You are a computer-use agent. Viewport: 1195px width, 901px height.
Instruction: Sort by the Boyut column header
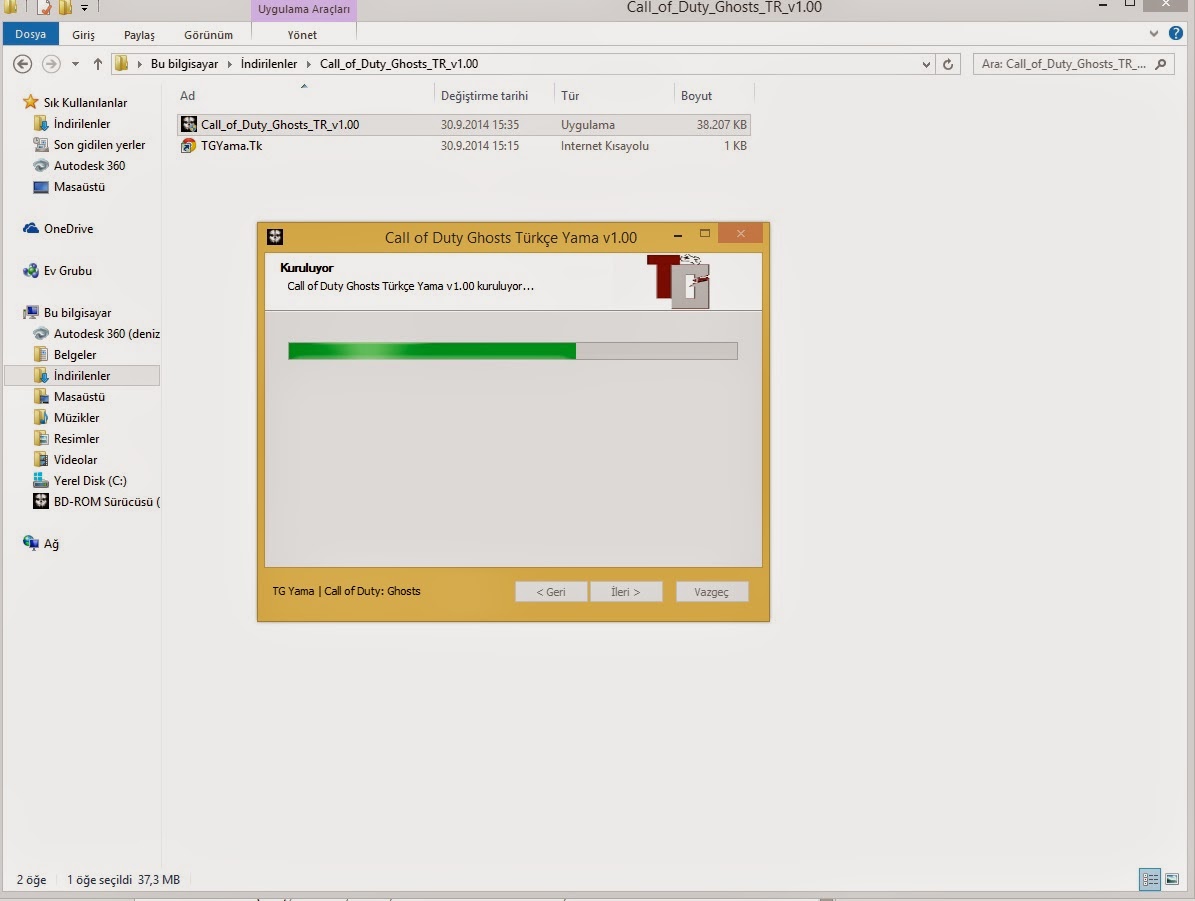(697, 96)
